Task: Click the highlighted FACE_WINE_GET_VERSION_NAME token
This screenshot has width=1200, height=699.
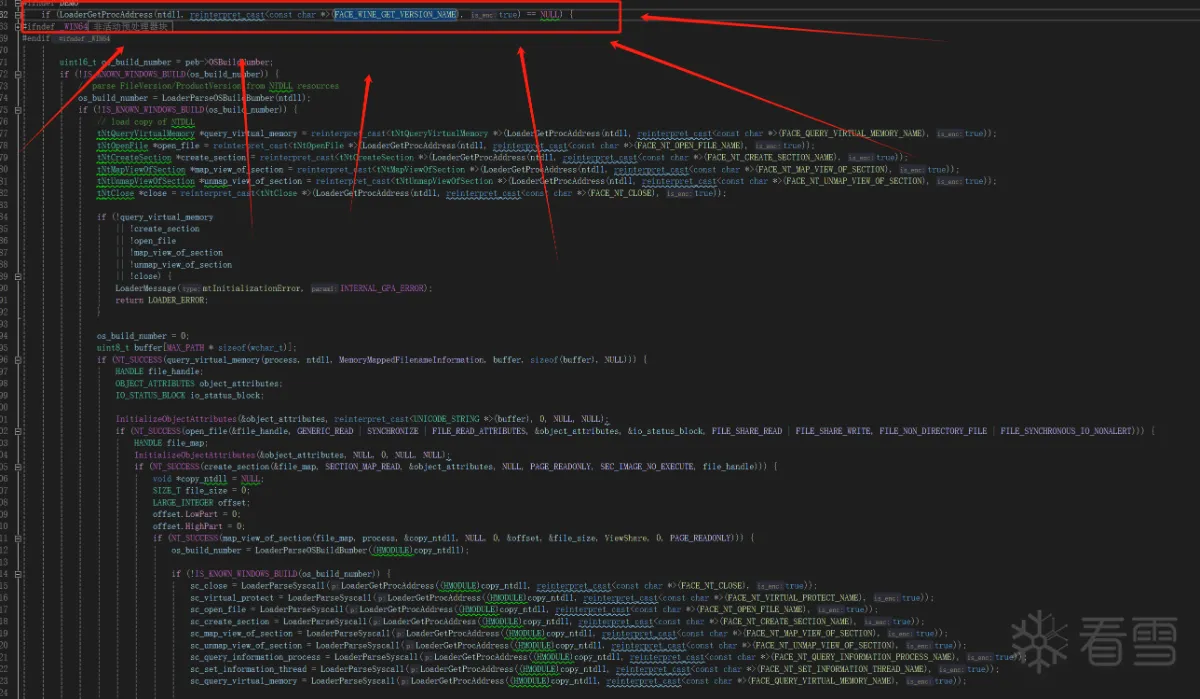Action: pyautogui.click(x=396, y=15)
